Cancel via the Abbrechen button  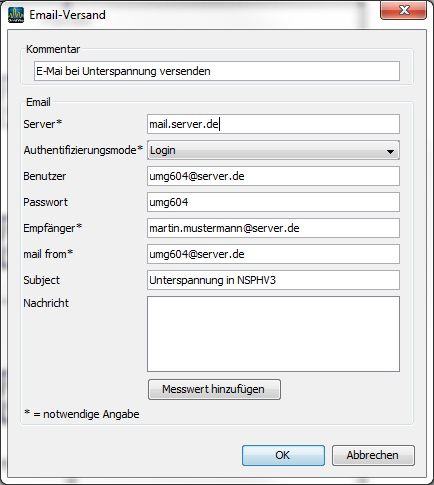[373, 455]
